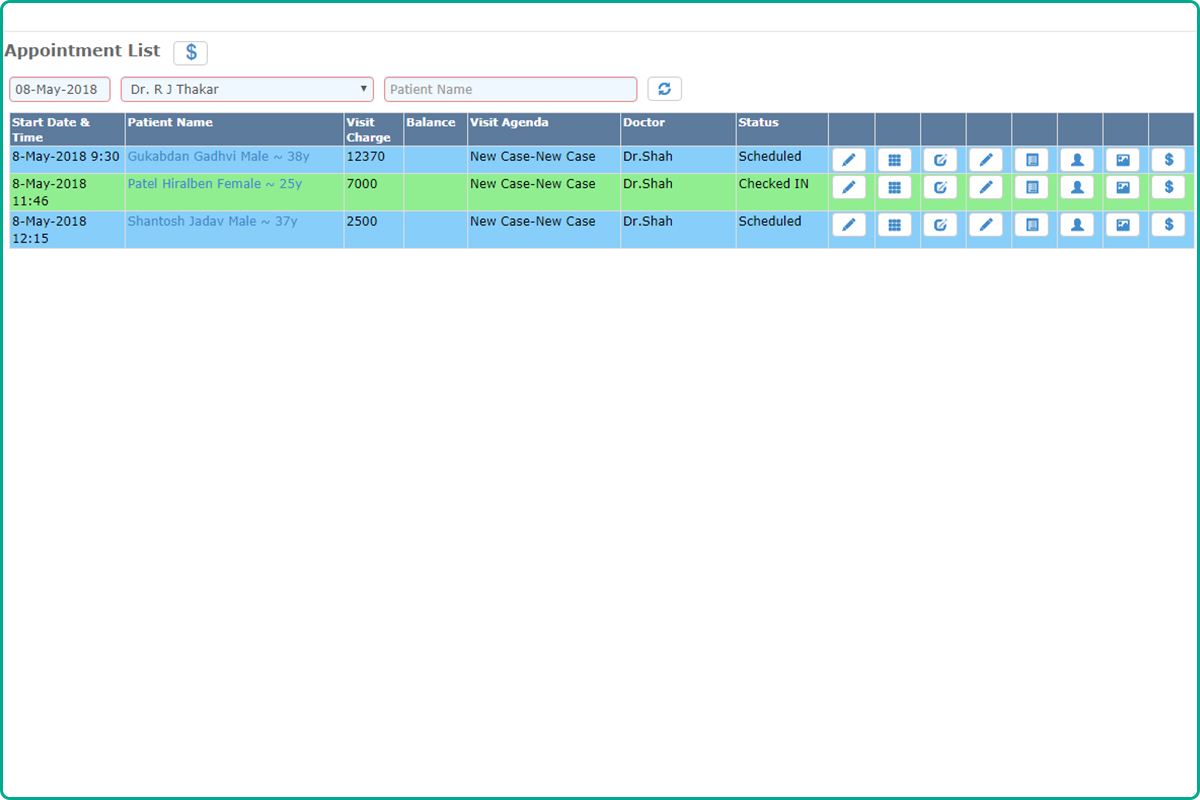1200x800 pixels.
Task: Click person icon in Gukabdan Gadhvi's row
Action: 1077,160
